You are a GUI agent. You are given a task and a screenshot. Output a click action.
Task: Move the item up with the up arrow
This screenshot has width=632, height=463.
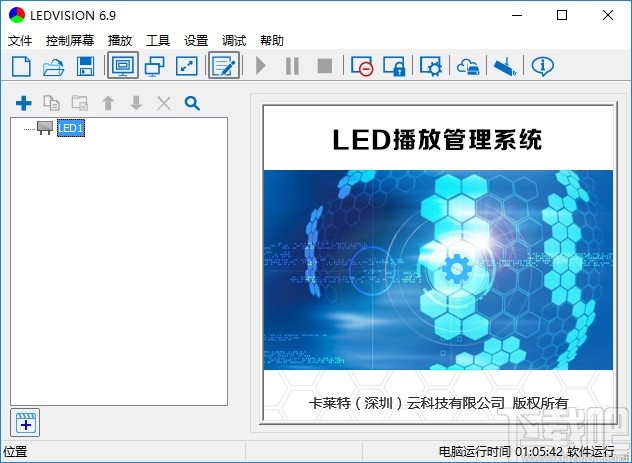click(108, 103)
